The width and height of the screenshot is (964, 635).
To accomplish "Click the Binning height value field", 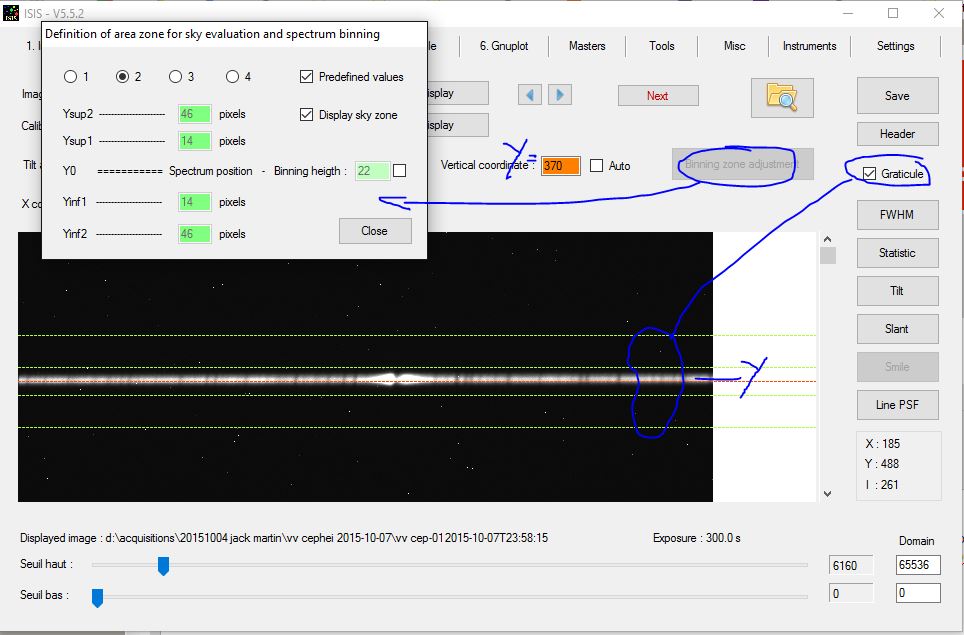I will 371,171.
